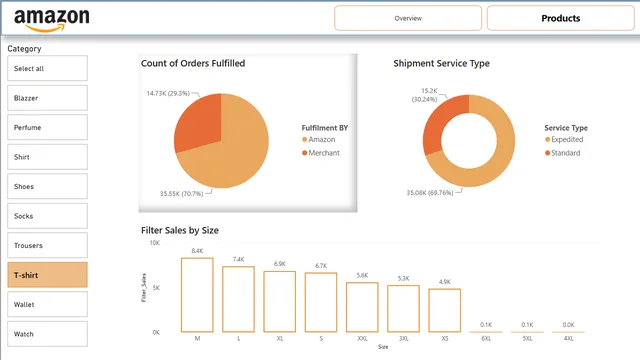Click the 5XL axis label
This screenshot has width=640, height=360.
(527, 338)
